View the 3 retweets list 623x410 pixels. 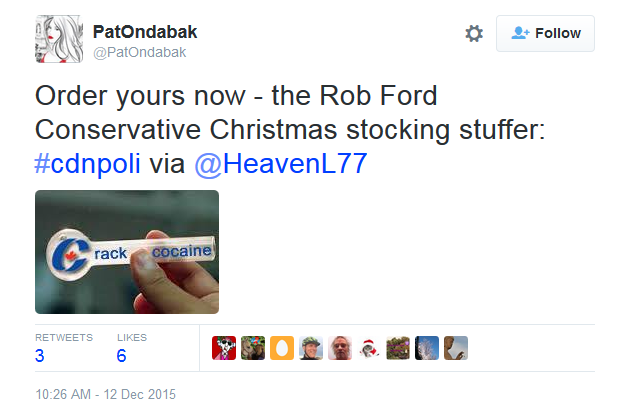39,355
